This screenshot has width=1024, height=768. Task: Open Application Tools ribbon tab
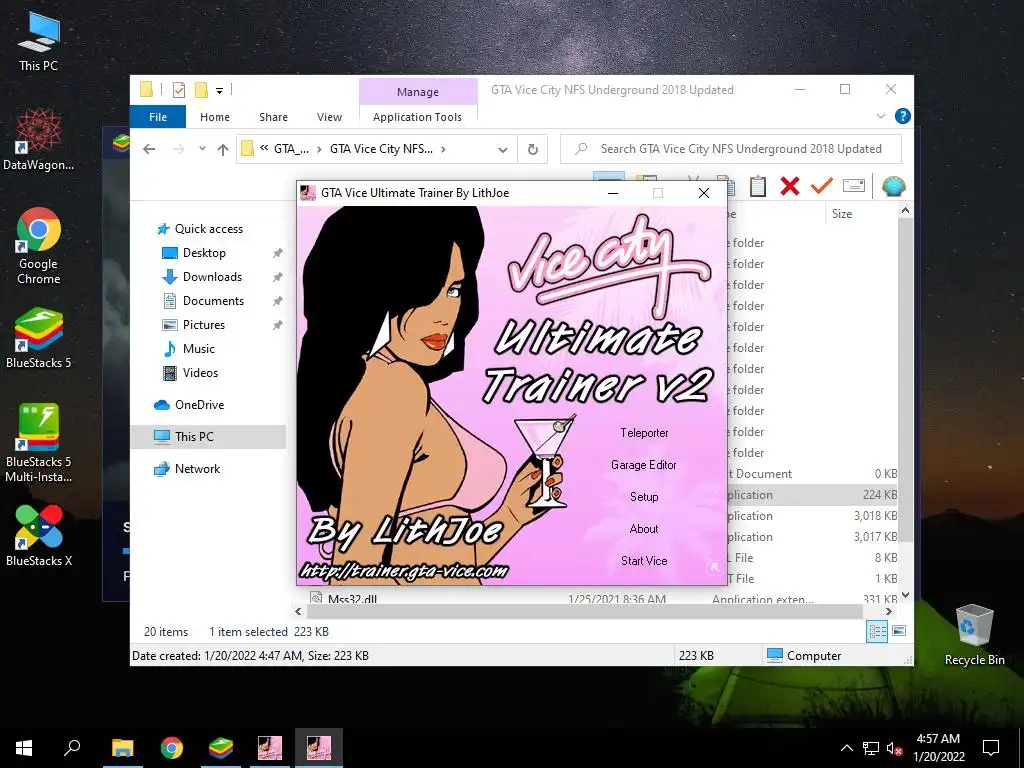tap(417, 117)
